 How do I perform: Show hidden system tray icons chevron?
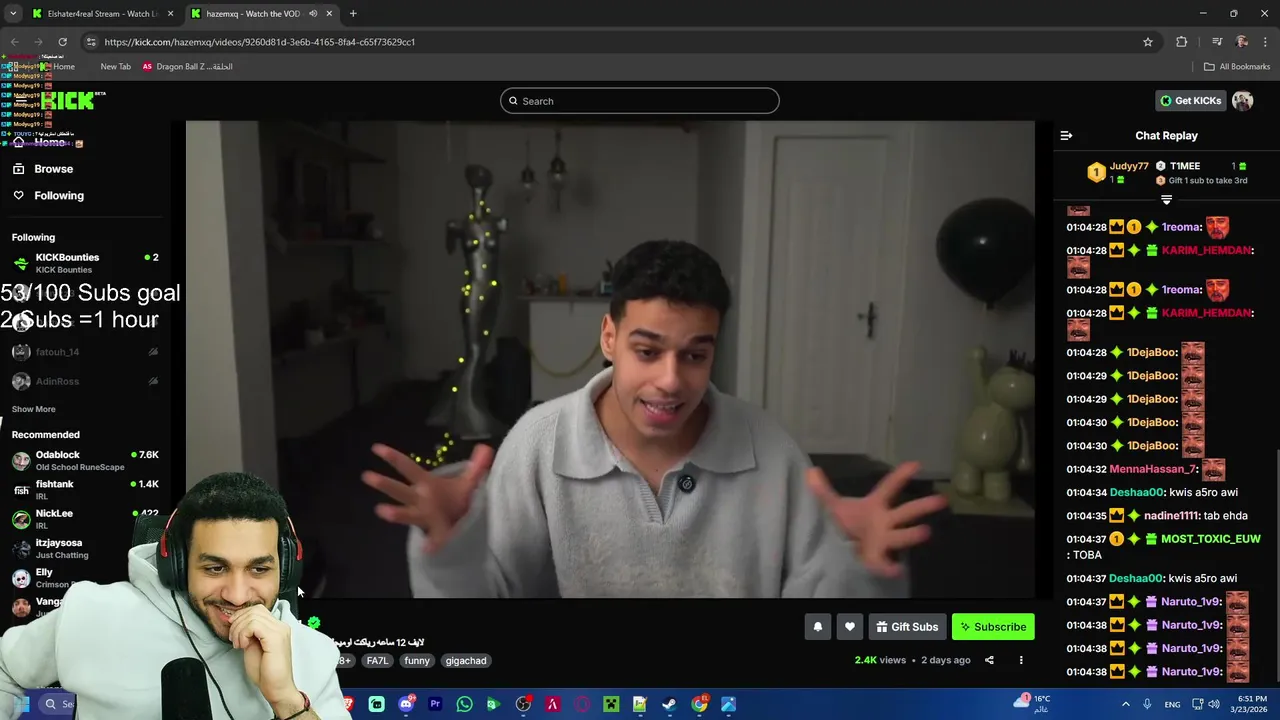click(x=1125, y=704)
